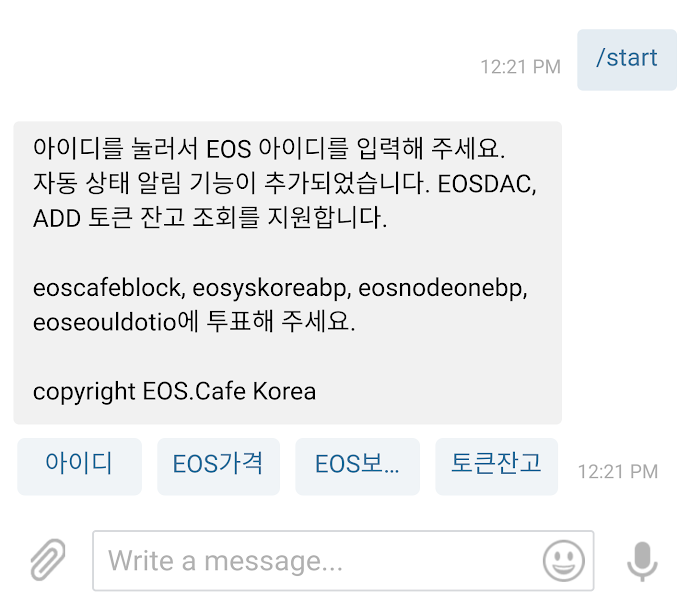Click the ADD 토큰 잔고 조회 line
Viewport: 690px width, 614px height.
click(x=210, y=218)
